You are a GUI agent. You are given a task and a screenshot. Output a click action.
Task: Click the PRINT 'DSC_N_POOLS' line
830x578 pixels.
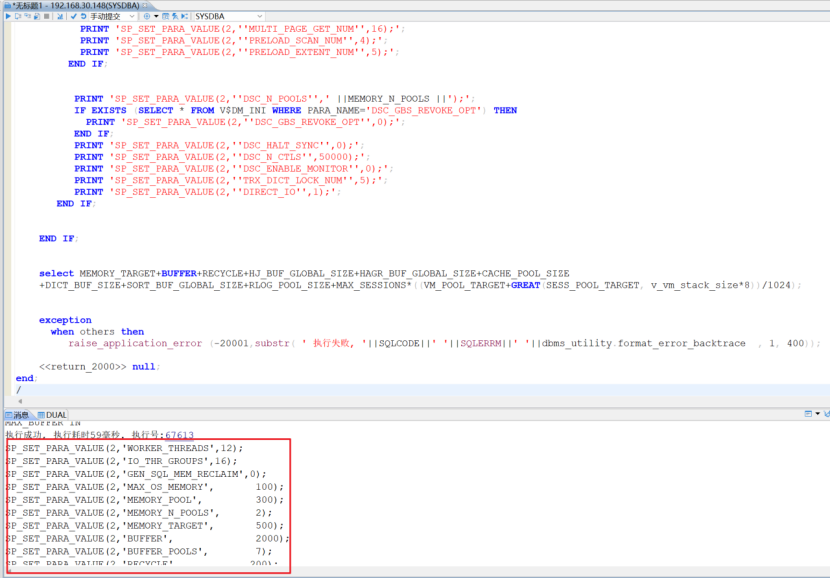tap(274, 98)
